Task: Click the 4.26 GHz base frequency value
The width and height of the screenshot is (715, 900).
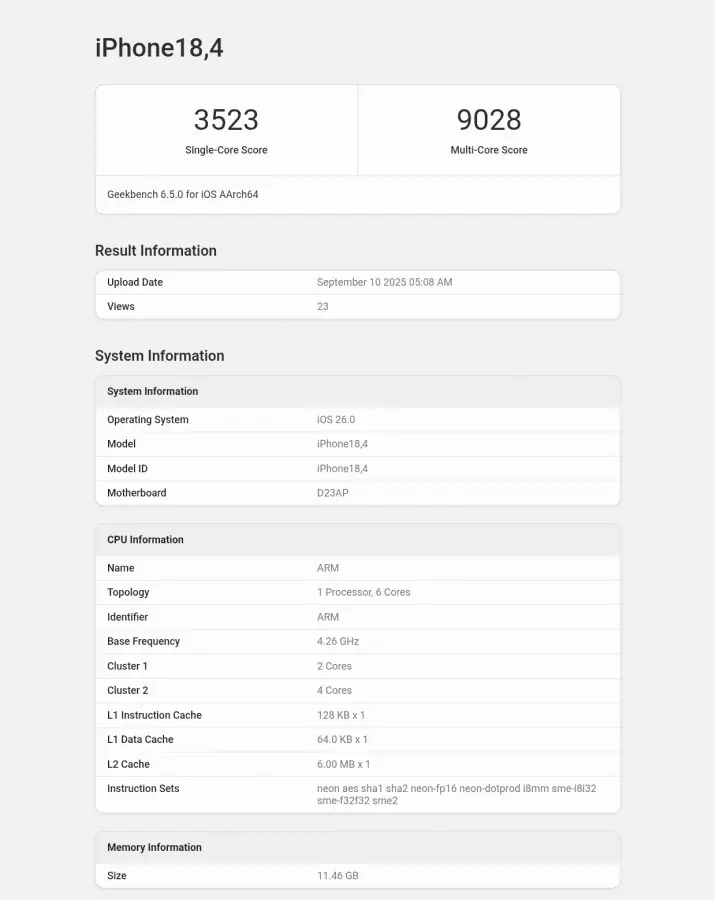Action: (x=338, y=642)
